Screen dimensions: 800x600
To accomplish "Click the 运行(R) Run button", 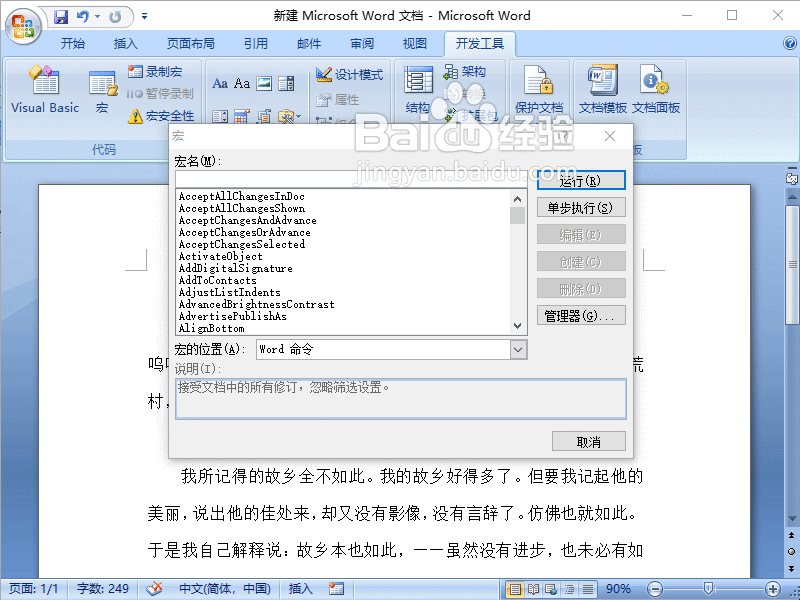I will (x=581, y=181).
